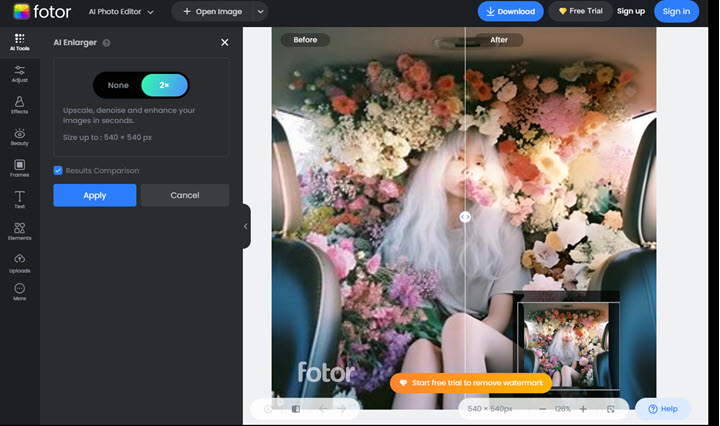The width and height of the screenshot is (720, 426).
Task: Select the None enlarge option
Action: tap(118, 85)
